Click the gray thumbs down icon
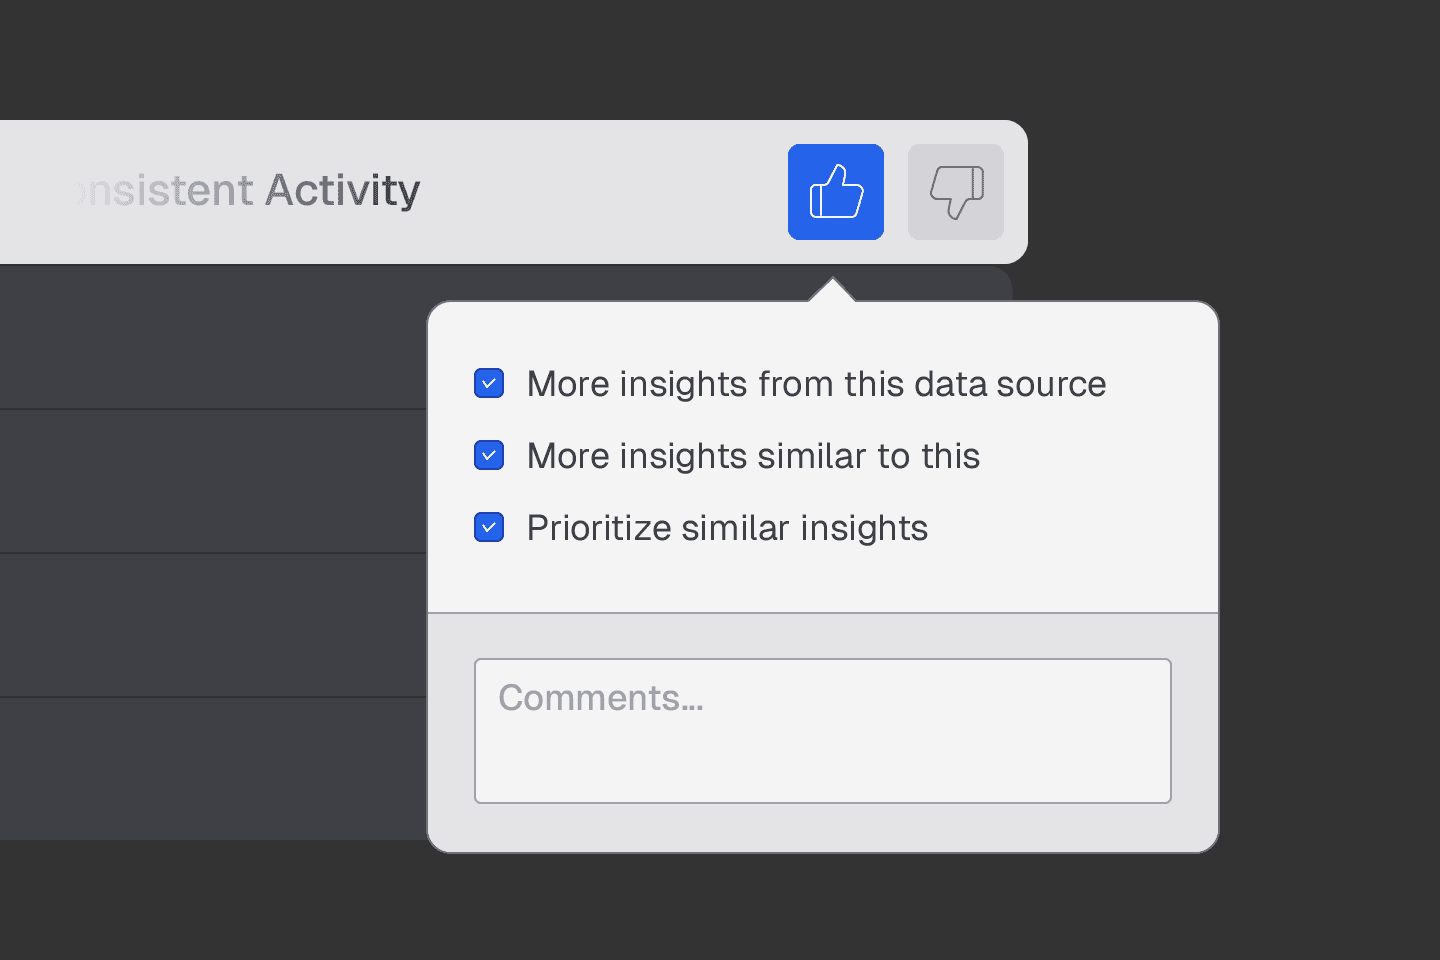The width and height of the screenshot is (1440, 960). click(x=956, y=192)
